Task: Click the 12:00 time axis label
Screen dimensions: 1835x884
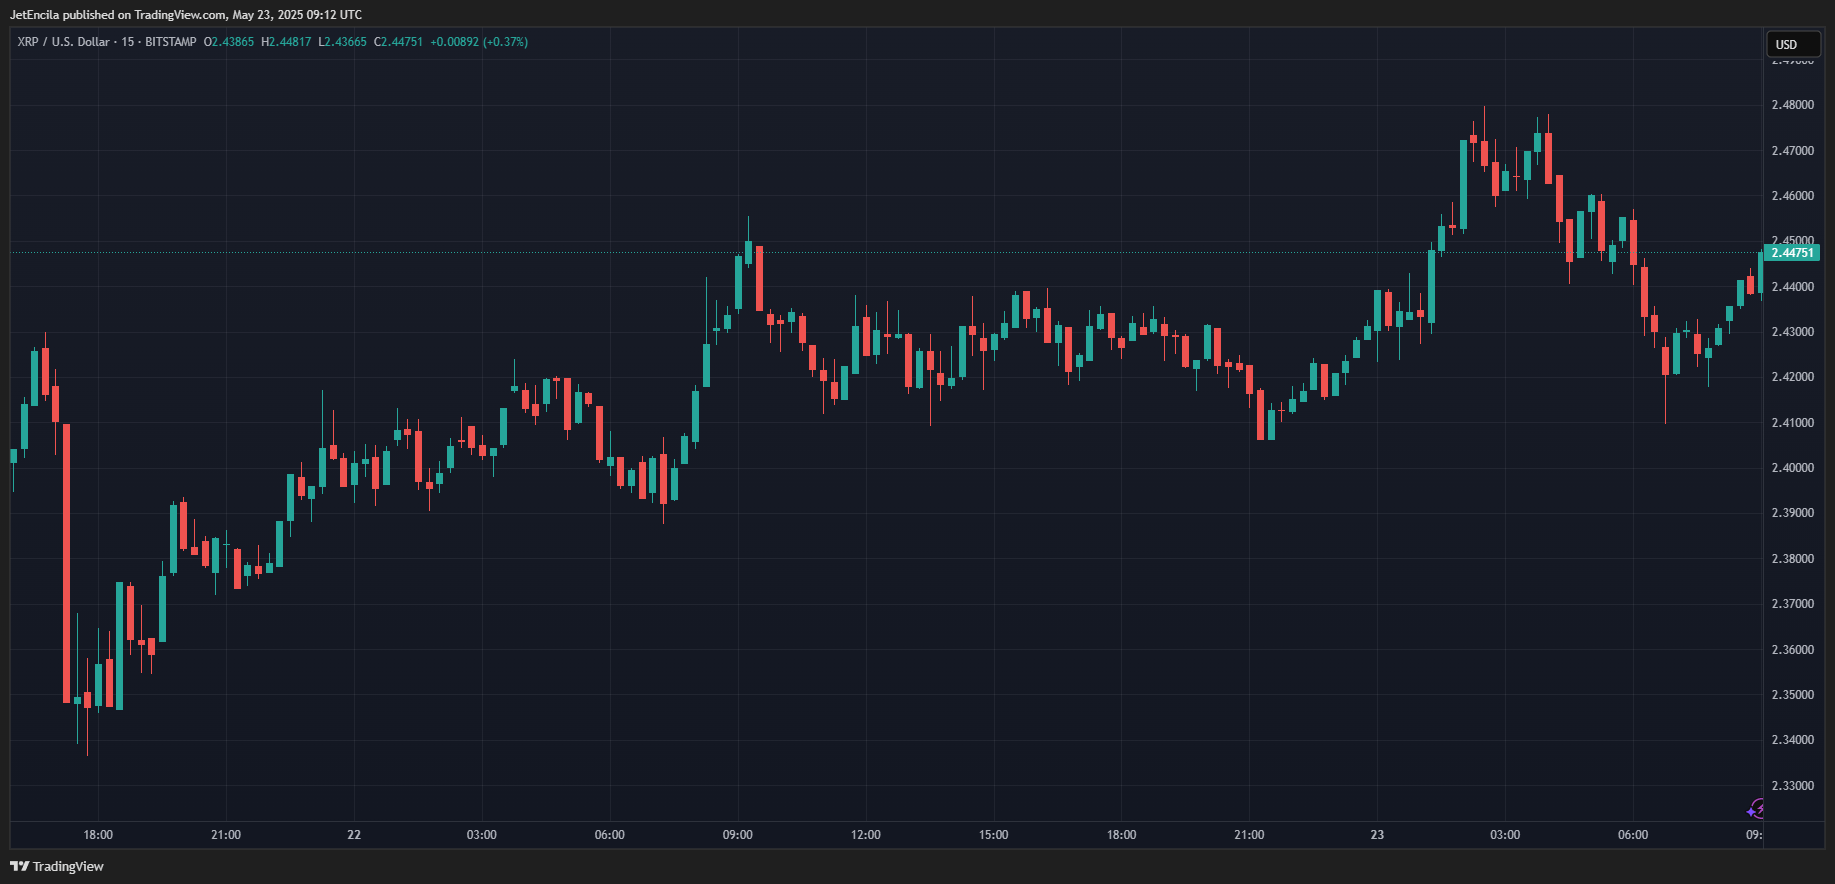Action: point(866,835)
